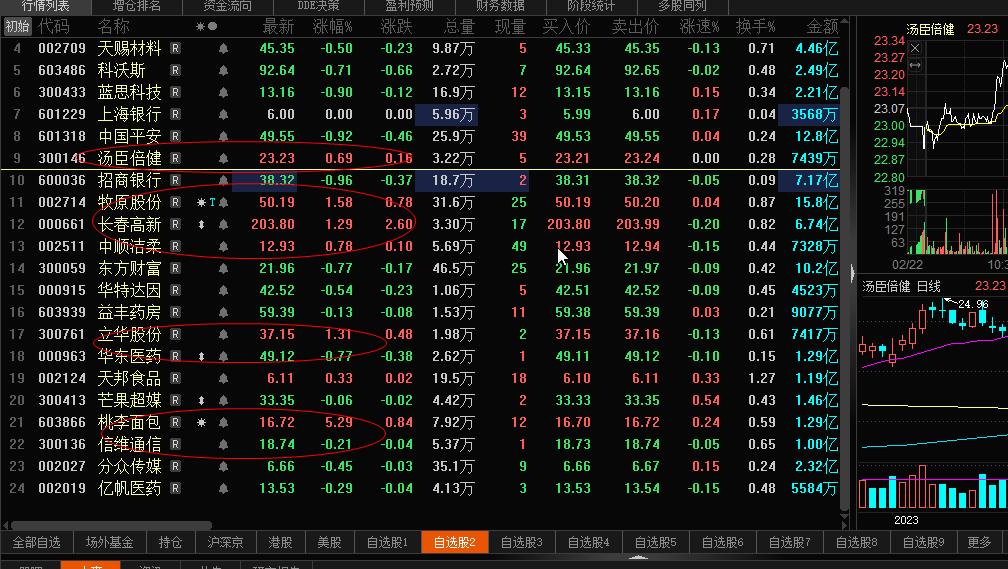Click the bell alert icon for 分众传媒
The width and height of the screenshot is (1008, 569).
point(223,466)
